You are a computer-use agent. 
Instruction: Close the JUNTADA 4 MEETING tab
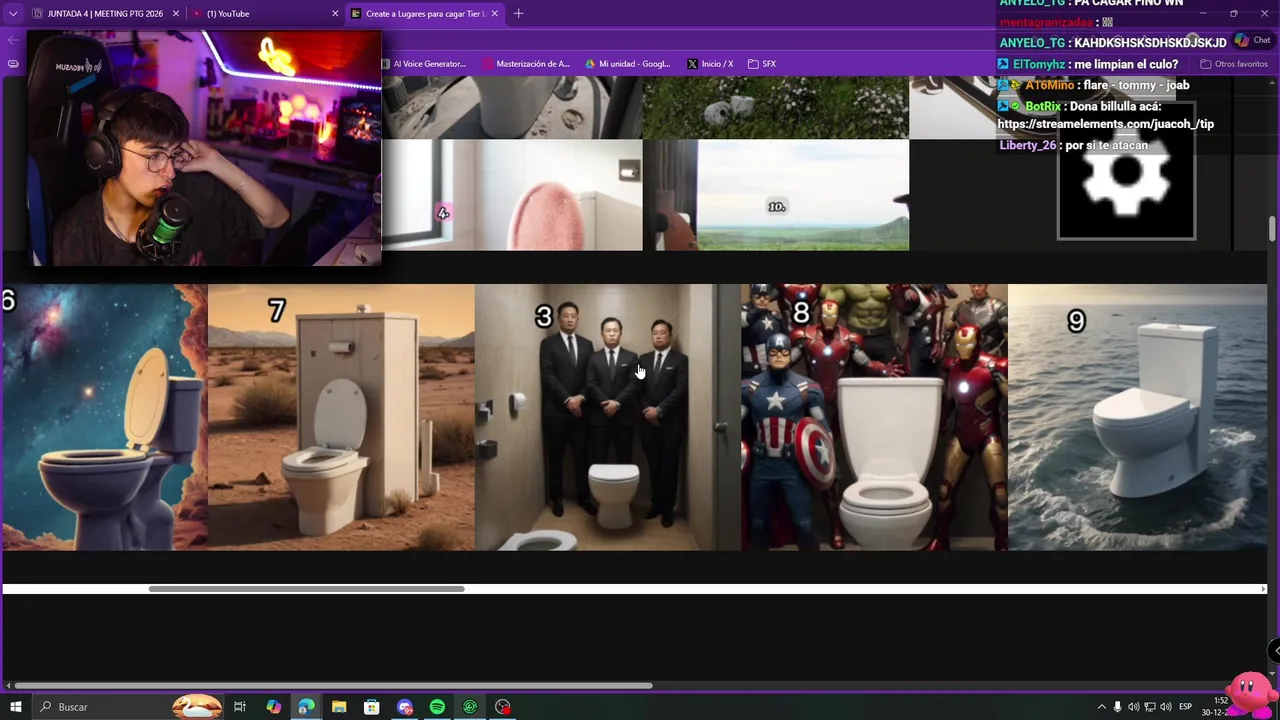[x=176, y=14]
